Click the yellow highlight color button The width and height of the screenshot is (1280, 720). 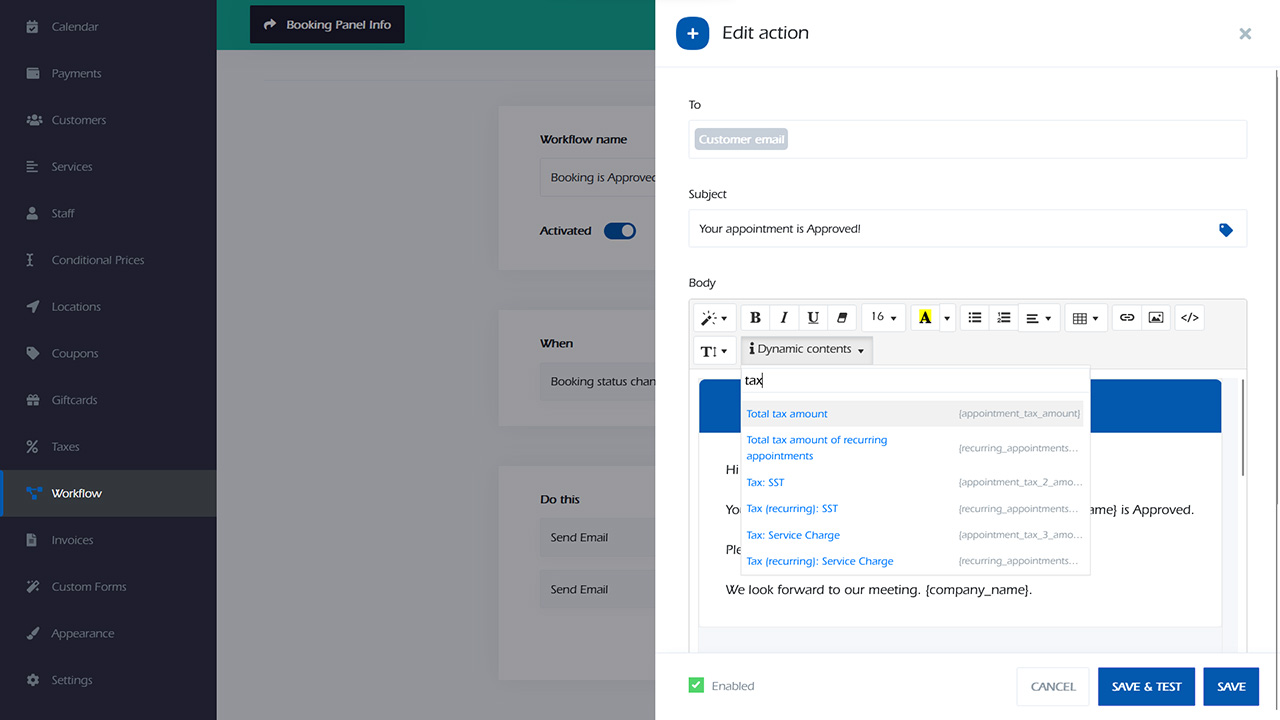pyautogui.click(x=925, y=318)
